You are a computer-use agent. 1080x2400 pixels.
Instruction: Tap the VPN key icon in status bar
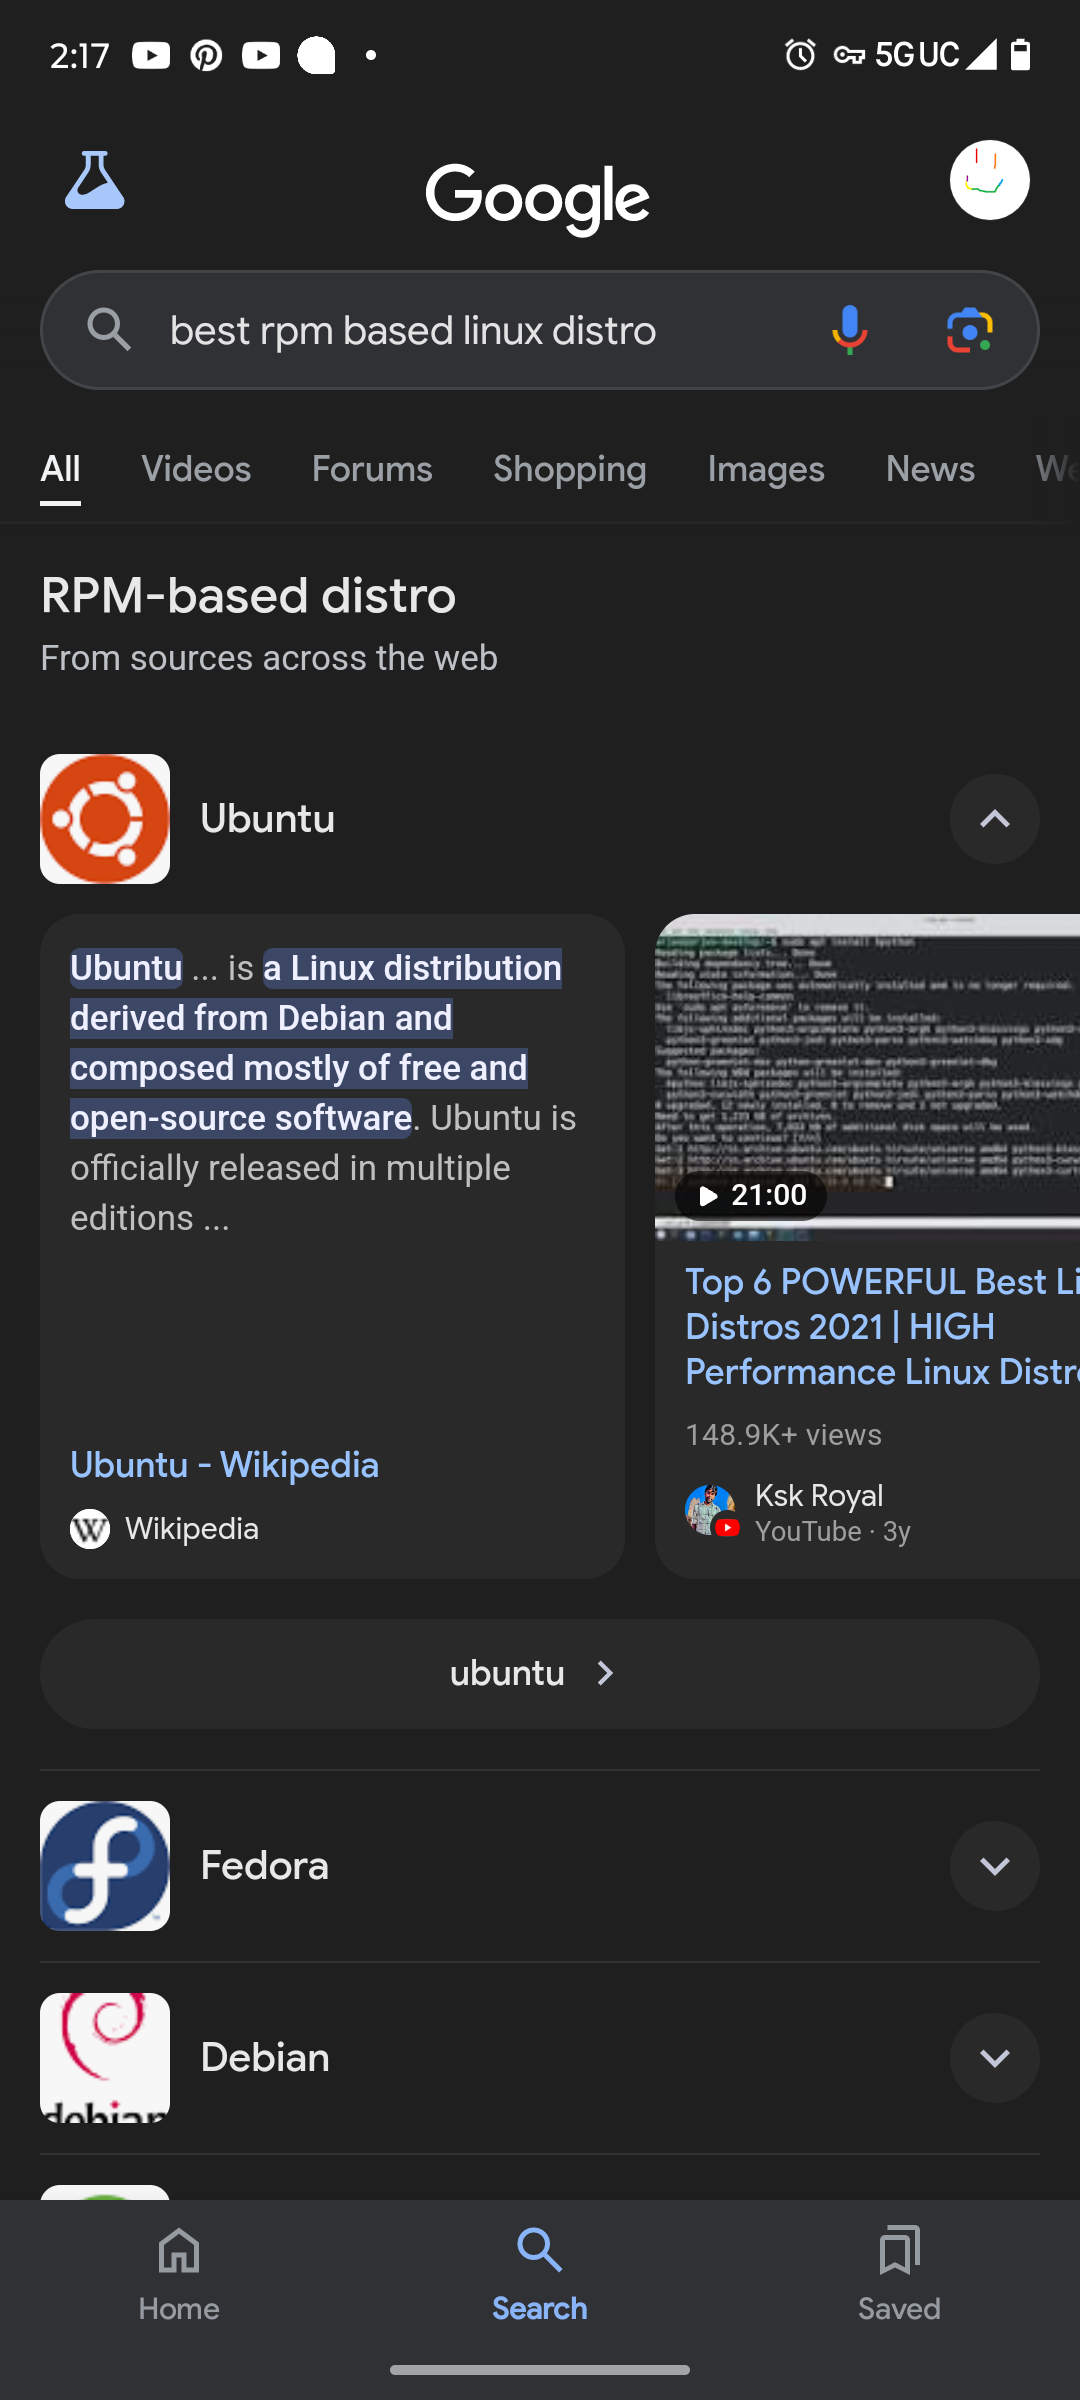849,55
